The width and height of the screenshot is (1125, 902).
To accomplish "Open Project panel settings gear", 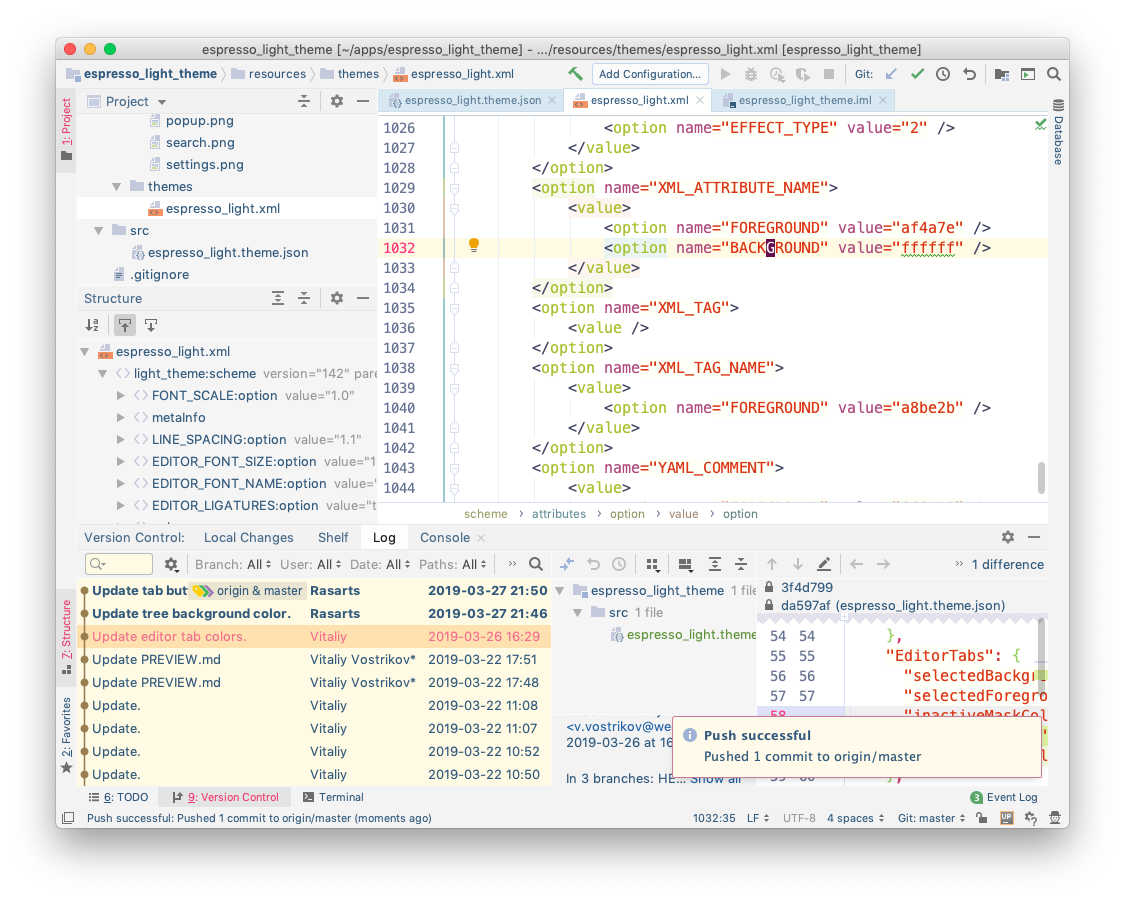I will (x=336, y=101).
